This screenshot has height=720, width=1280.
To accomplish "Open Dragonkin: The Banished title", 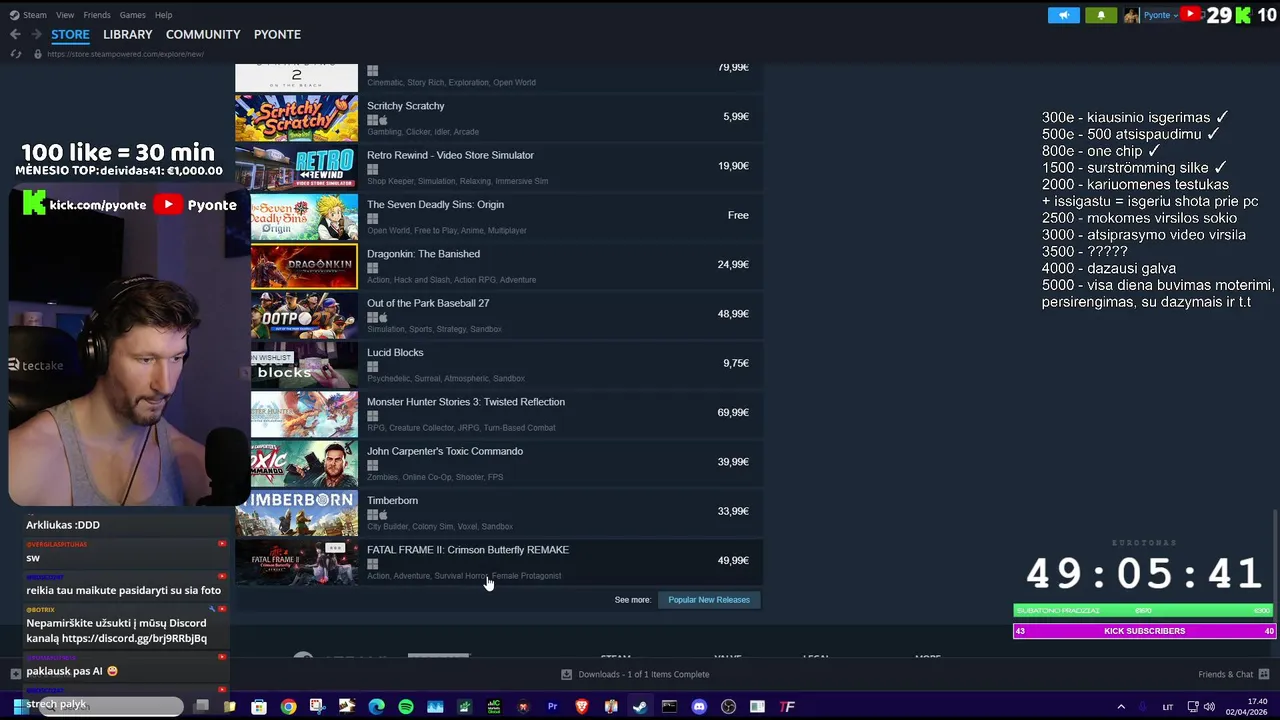I will (x=423, y=254).
